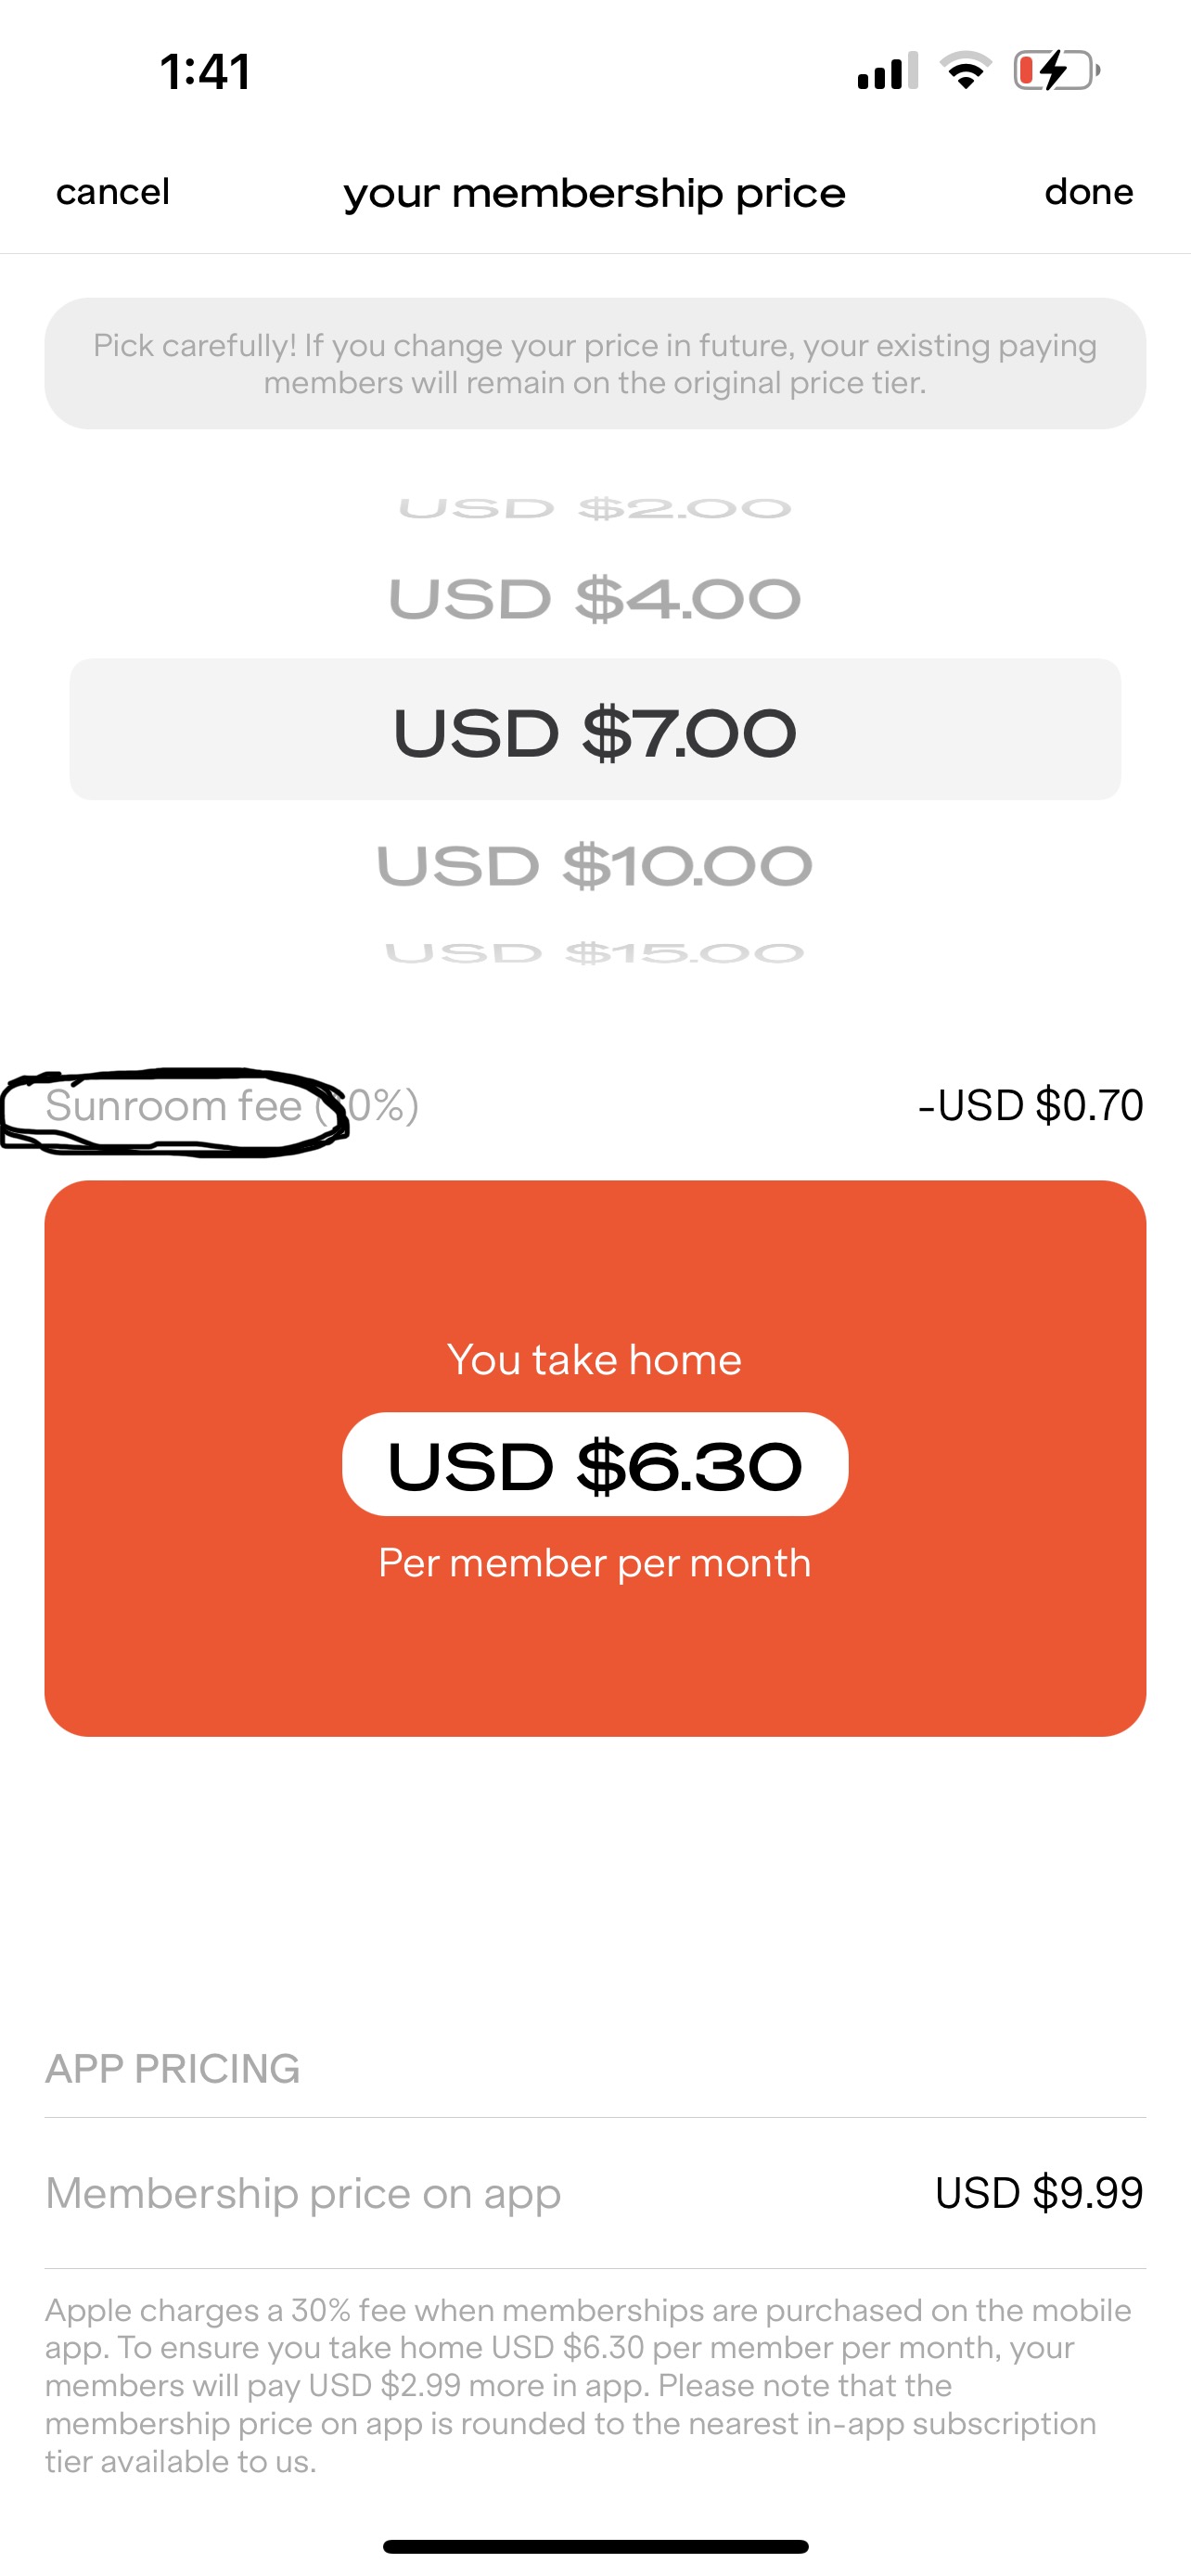Tap the Membership price on app row
The height and width of the screenshot is (2576, 1191).
tap(595, 2193)
